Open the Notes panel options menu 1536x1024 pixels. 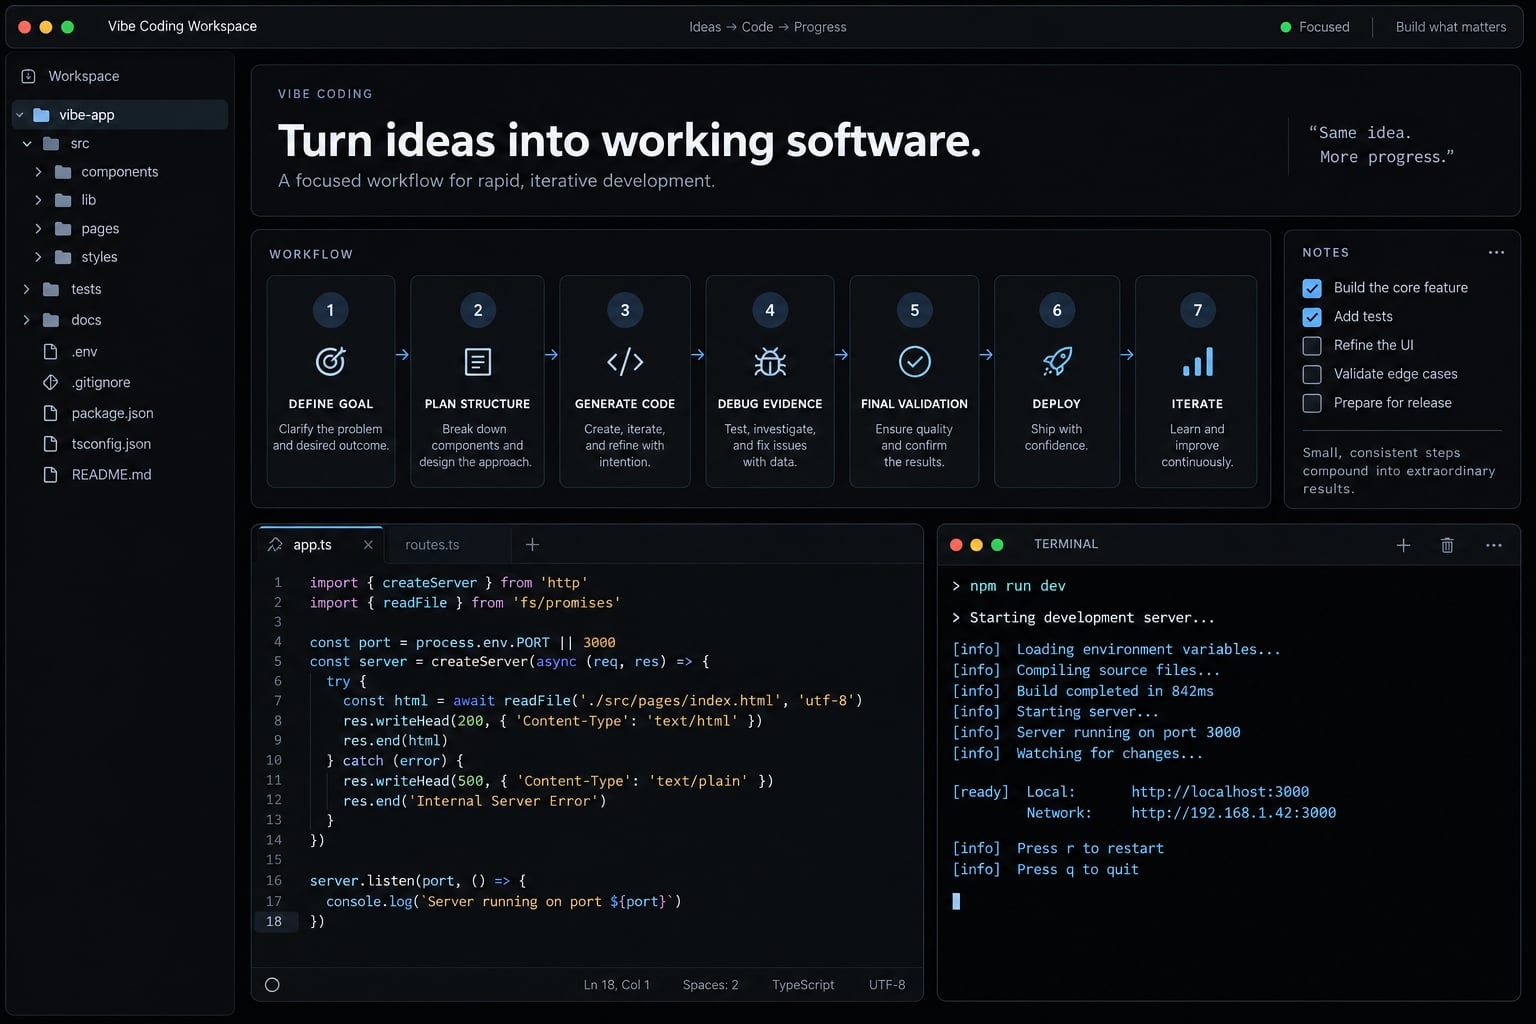click(1496, 253)
